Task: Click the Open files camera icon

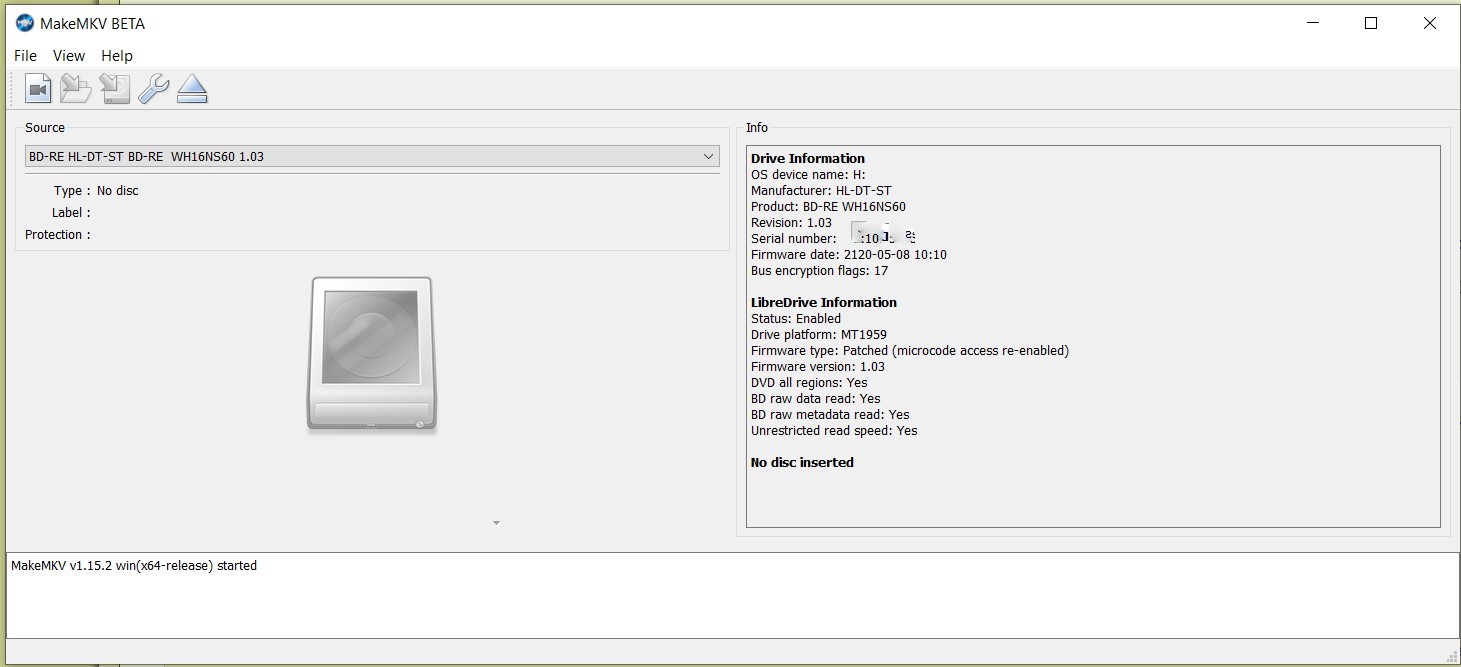Action: (38, 89)
